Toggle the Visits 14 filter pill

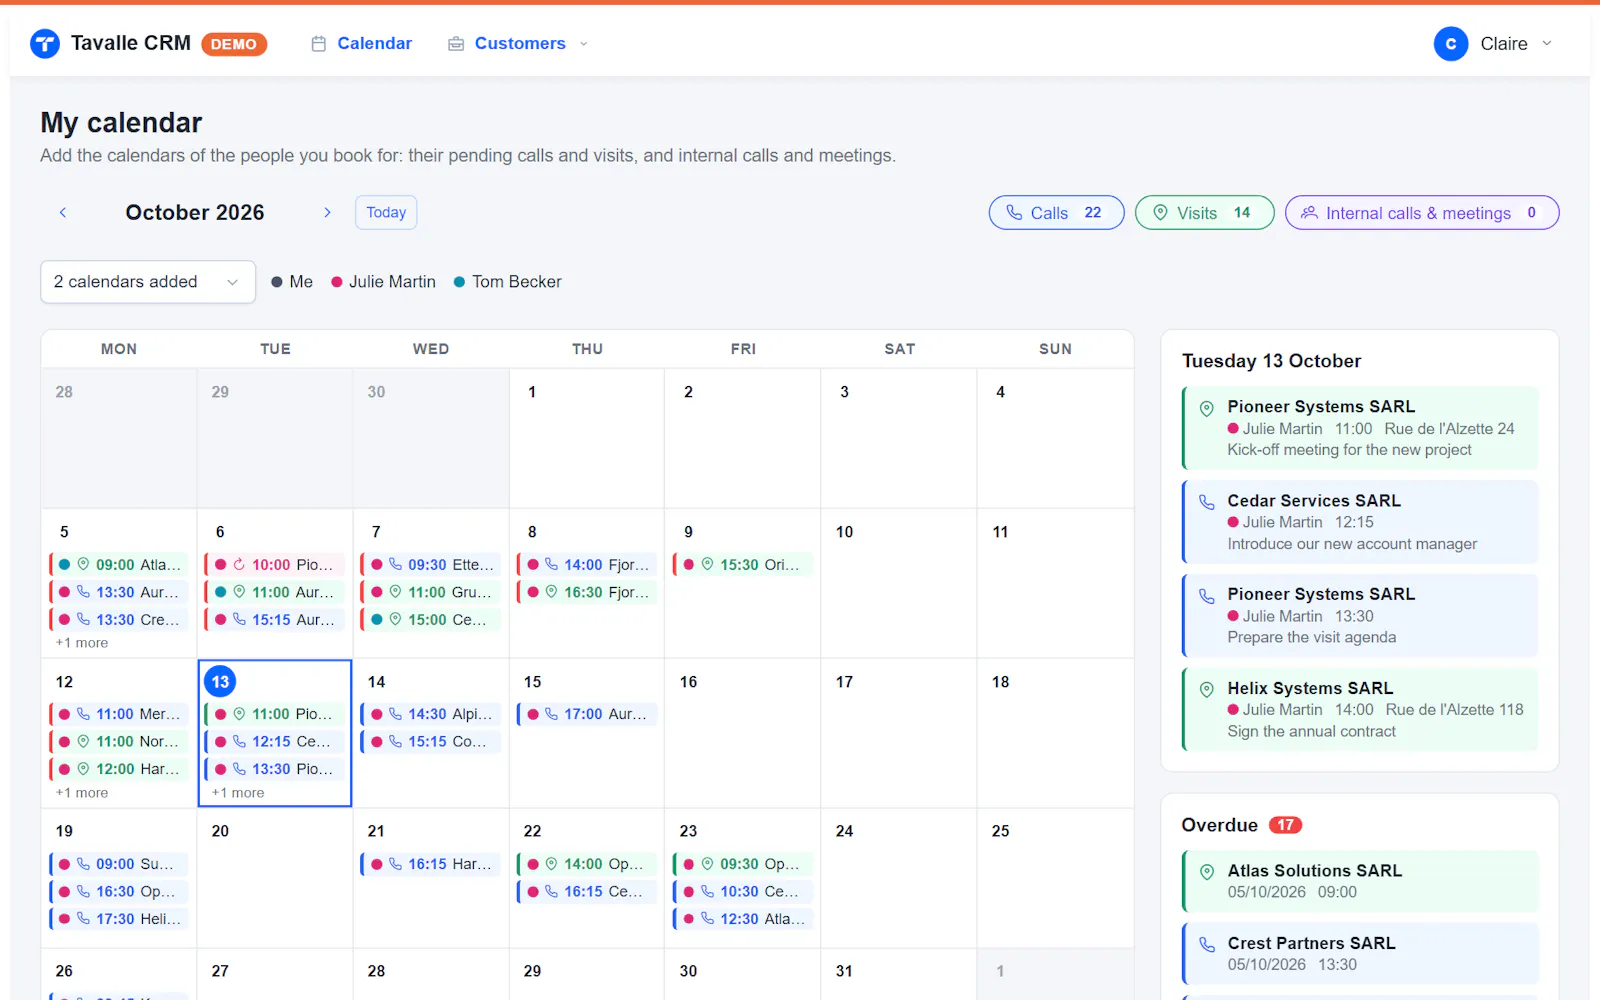pos(1205,213)
